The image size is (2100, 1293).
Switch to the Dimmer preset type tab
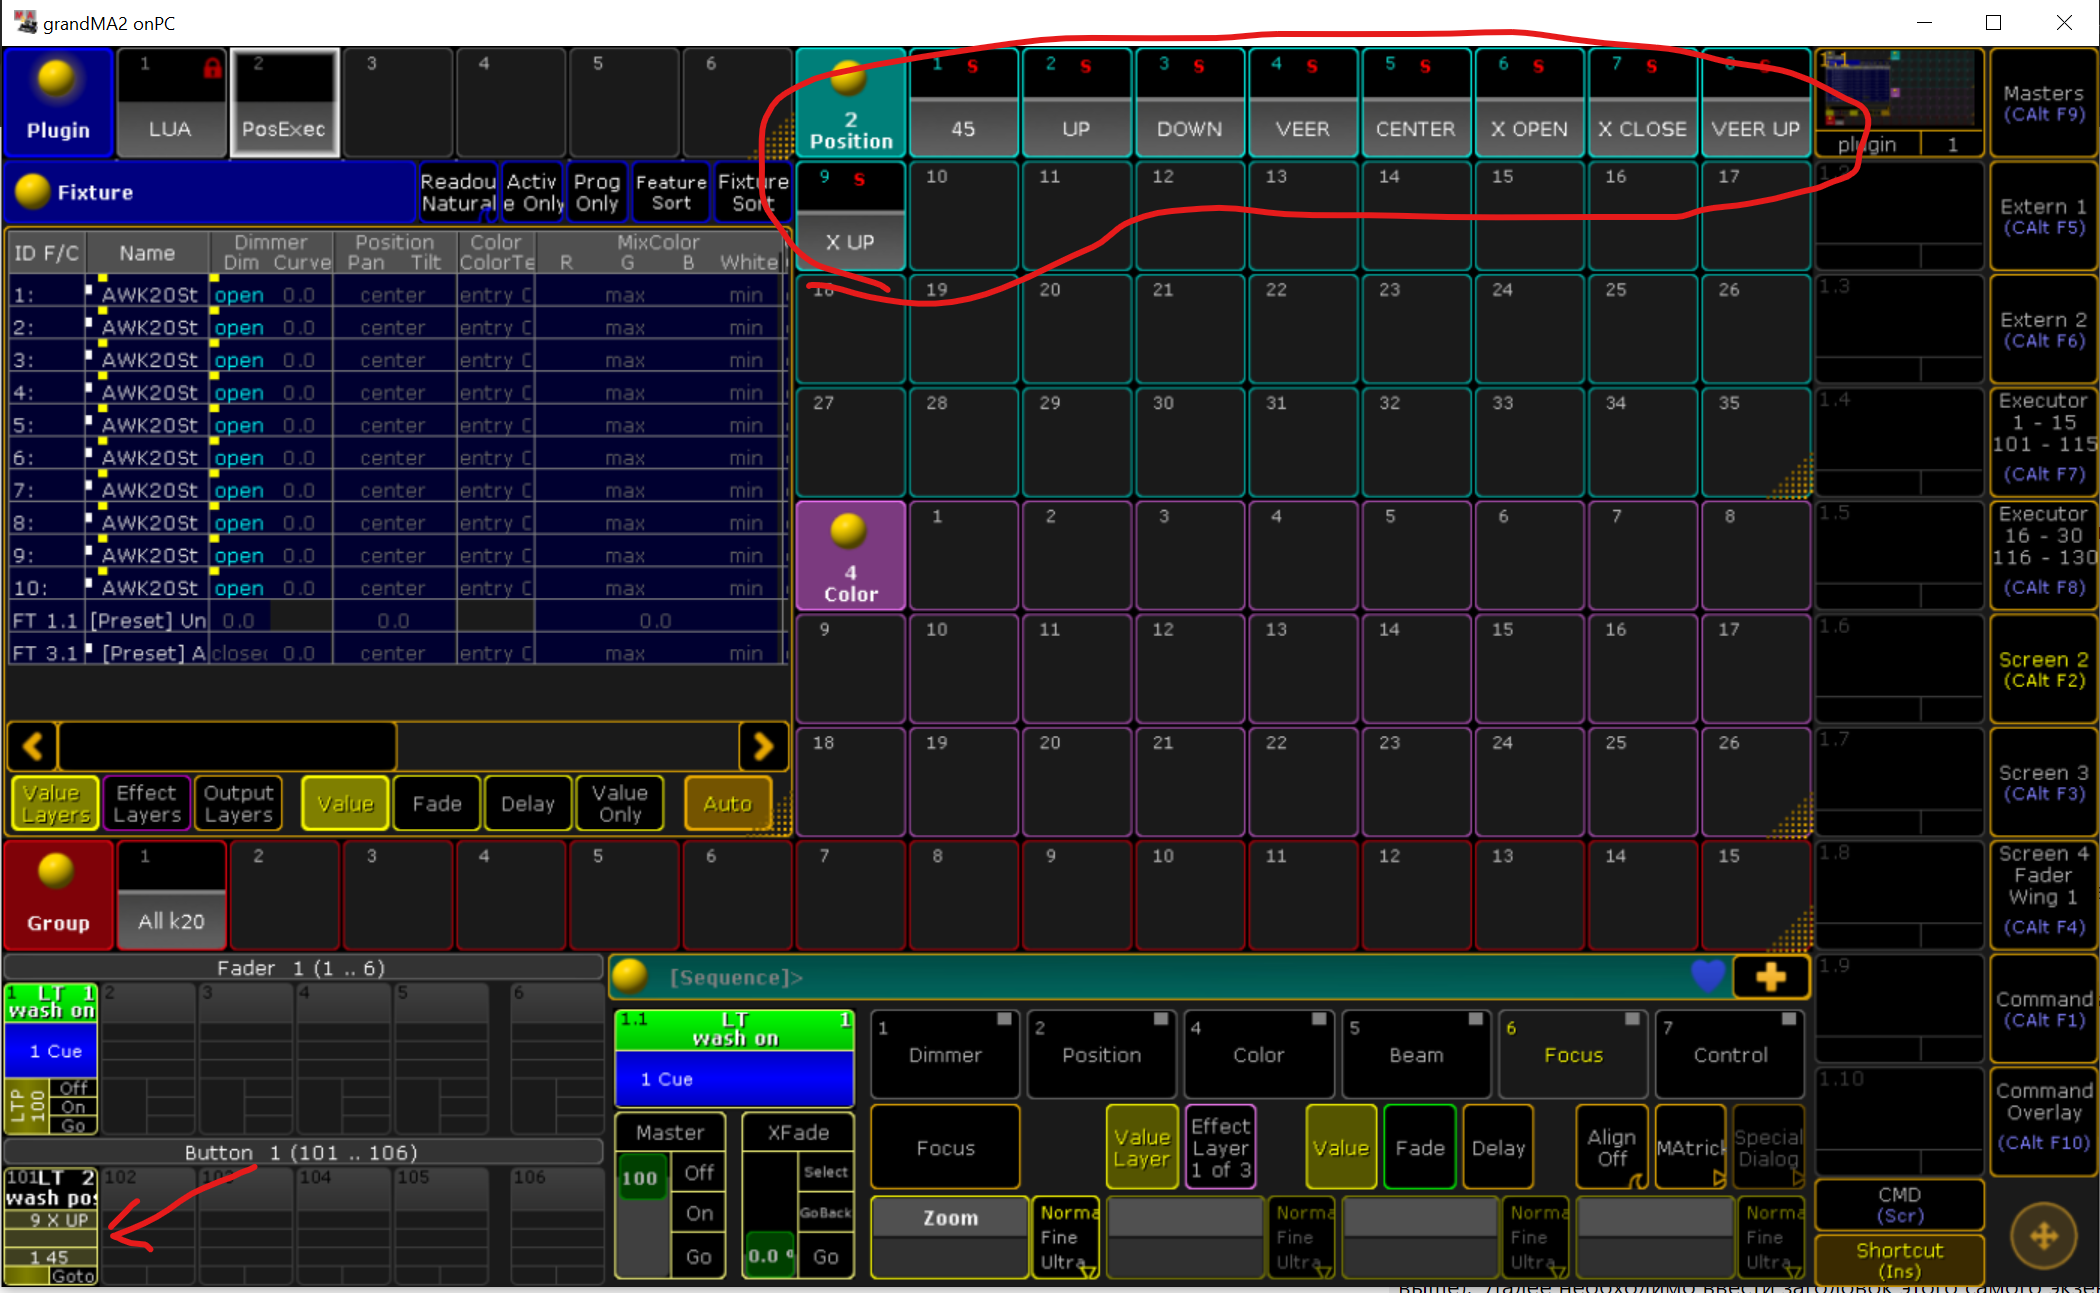click(945, 1054)
